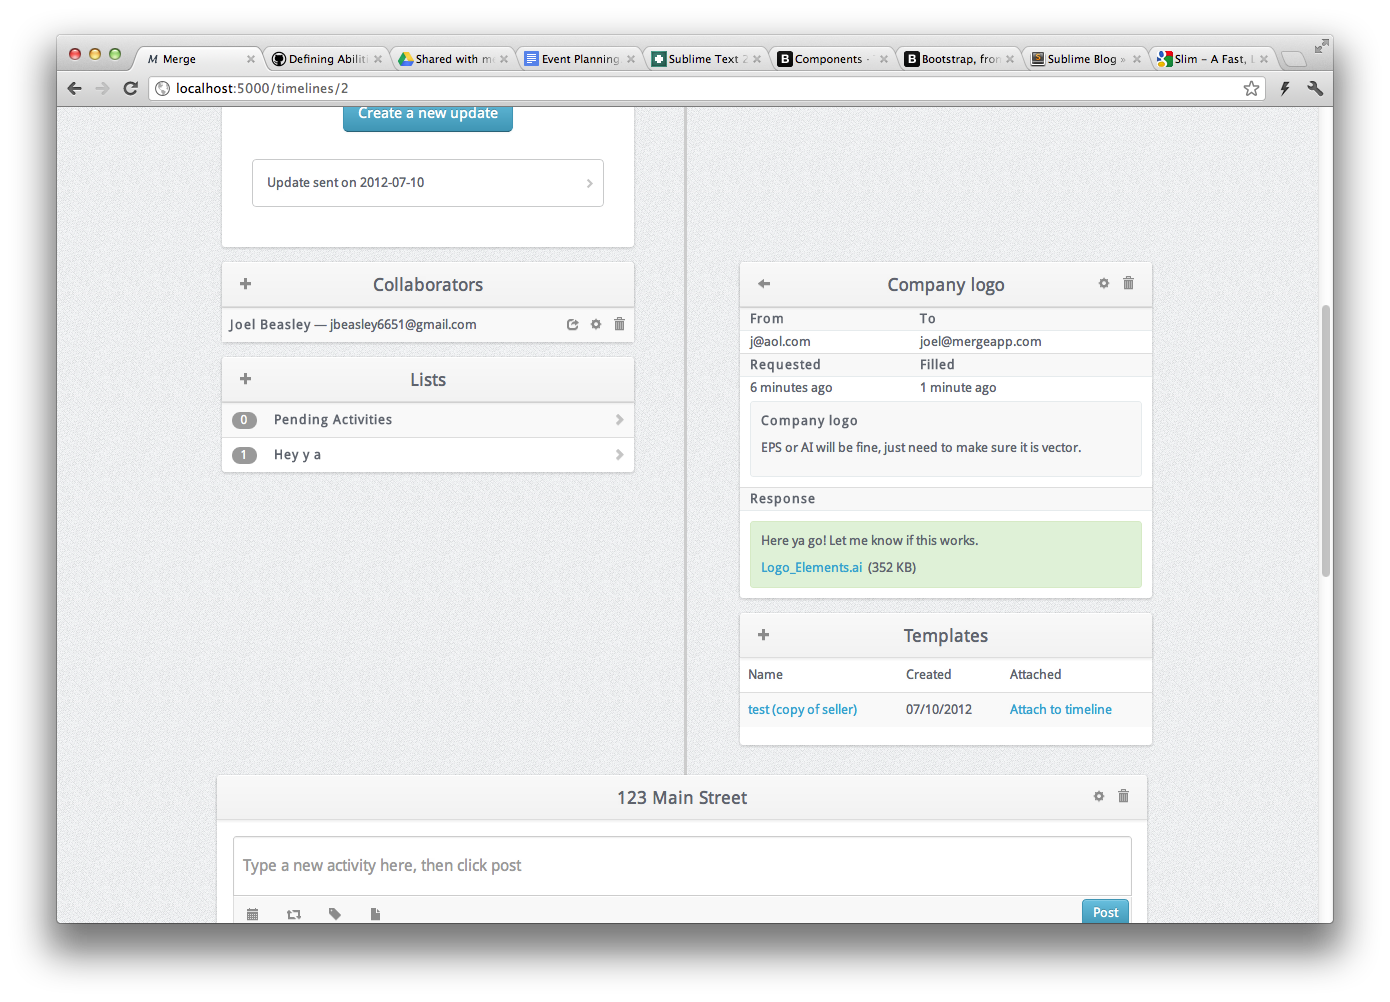Add a new list with plus icon
Image resolution: width=1390 pixels, height=1002 pixels.
coord(245,379)
